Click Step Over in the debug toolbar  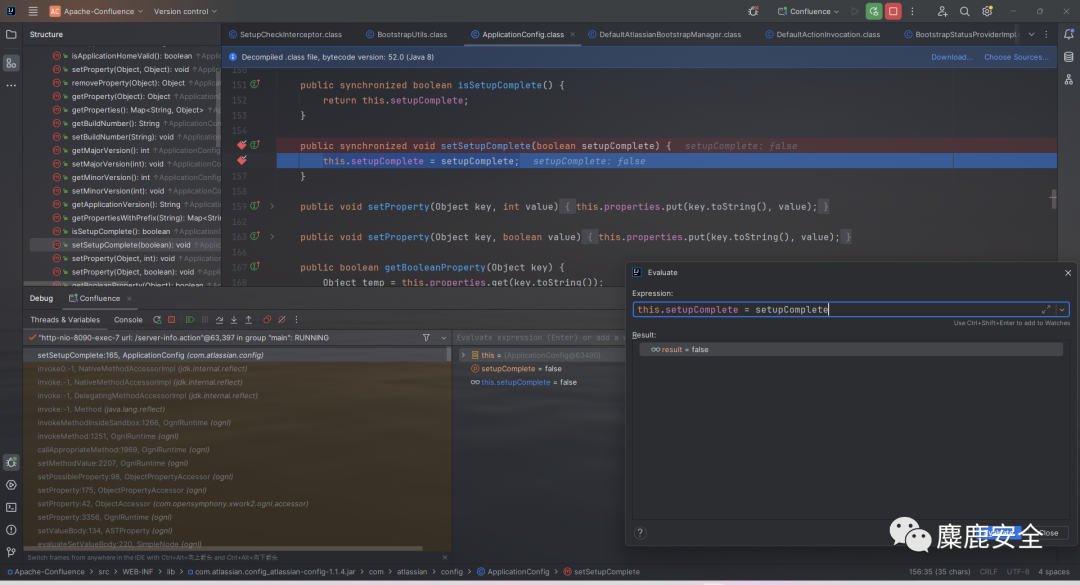tap(219, 320)
